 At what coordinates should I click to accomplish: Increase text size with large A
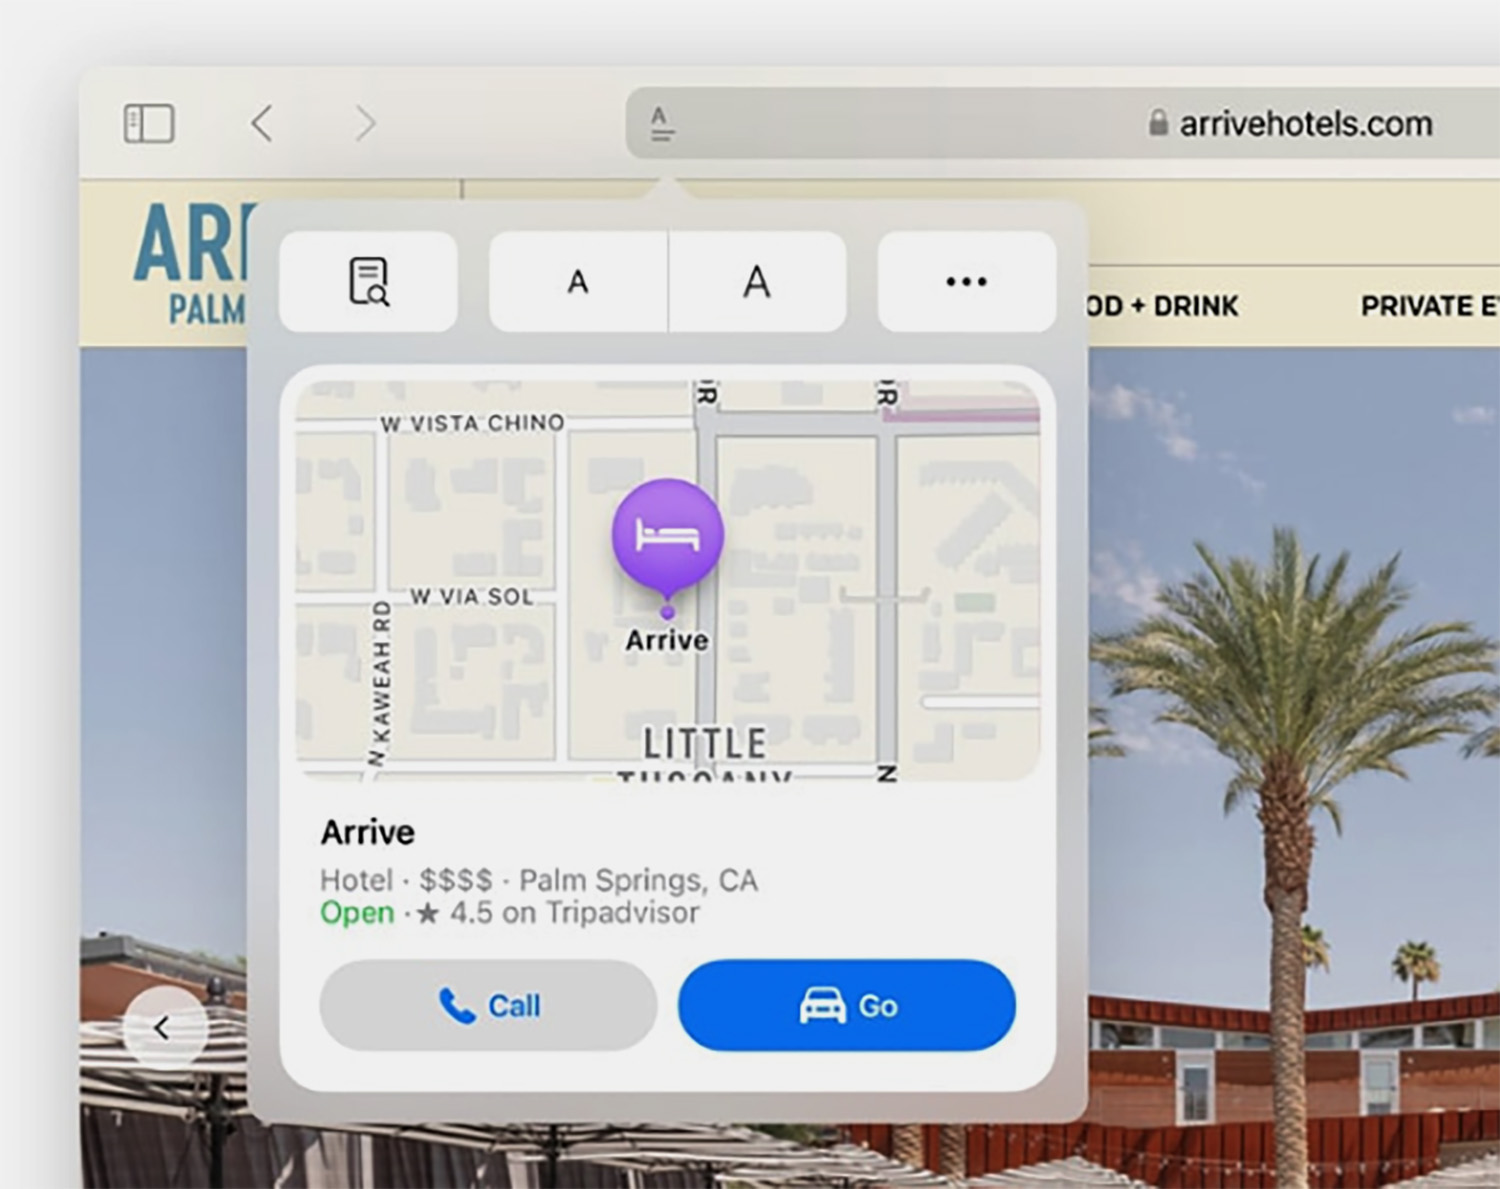(757, 282)
